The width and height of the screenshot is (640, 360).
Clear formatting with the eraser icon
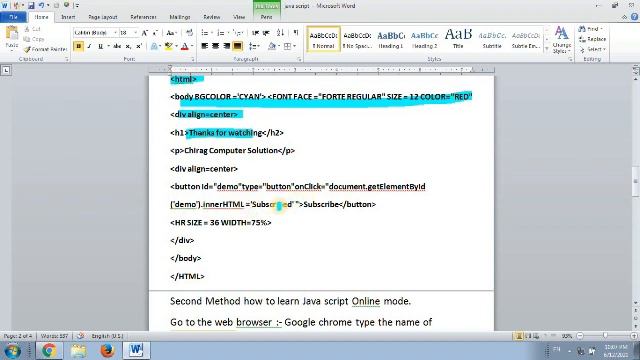[x=189, y=33]
